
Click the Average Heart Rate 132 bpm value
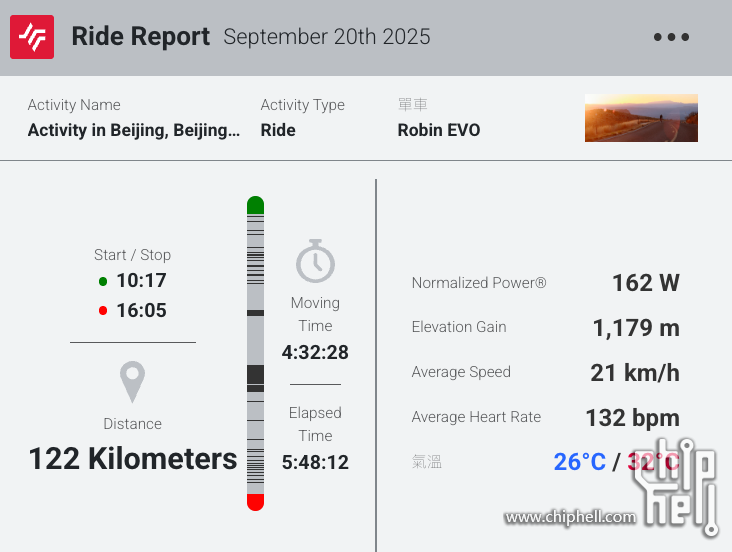pos(633,418)
